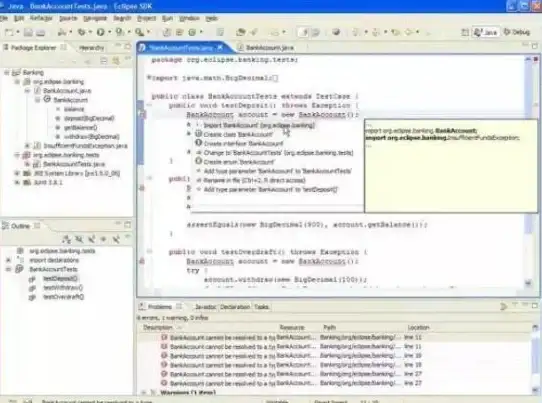Switch to the Hierarchy tab

click(91, 48)
